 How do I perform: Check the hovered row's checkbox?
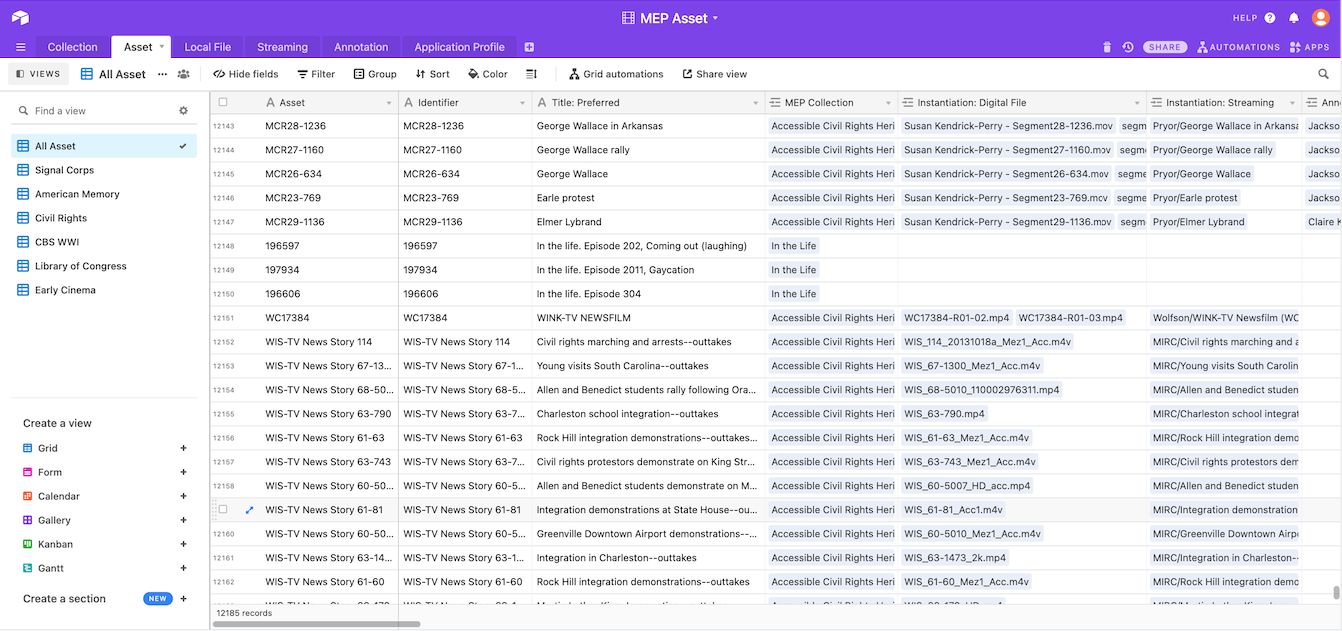click(x=223, y=510)
